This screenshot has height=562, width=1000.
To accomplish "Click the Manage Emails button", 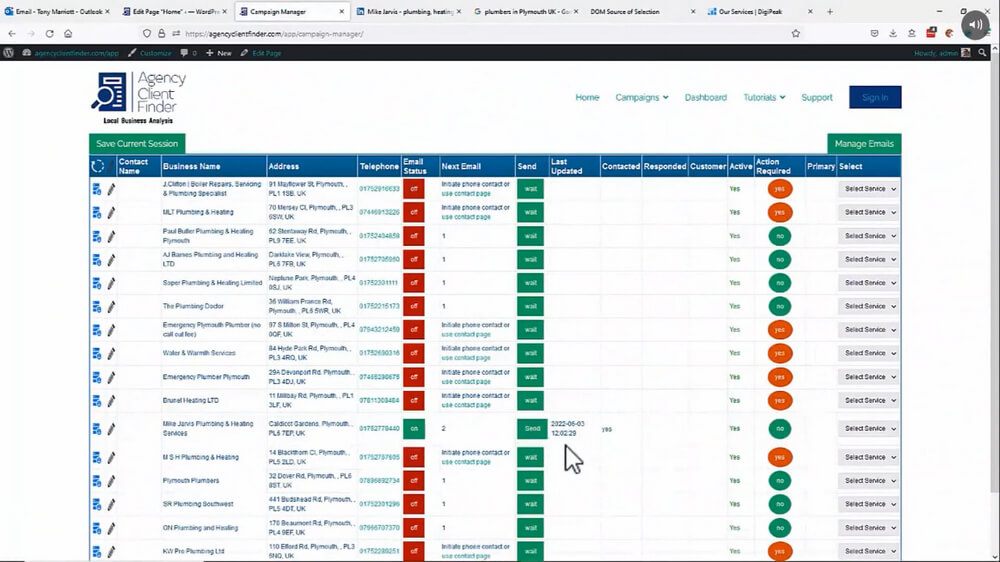I will (864, 144).
